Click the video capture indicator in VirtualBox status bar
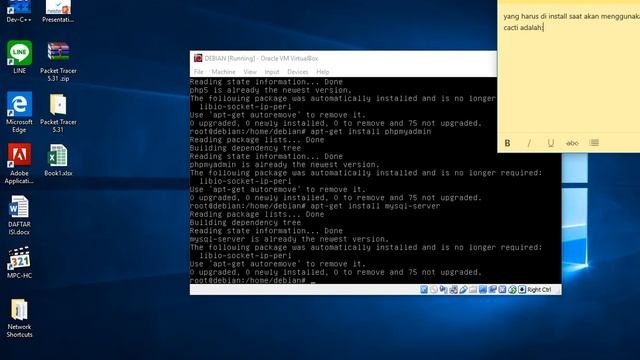The width and height of the screenshot is (640, 360). (493, 289)
